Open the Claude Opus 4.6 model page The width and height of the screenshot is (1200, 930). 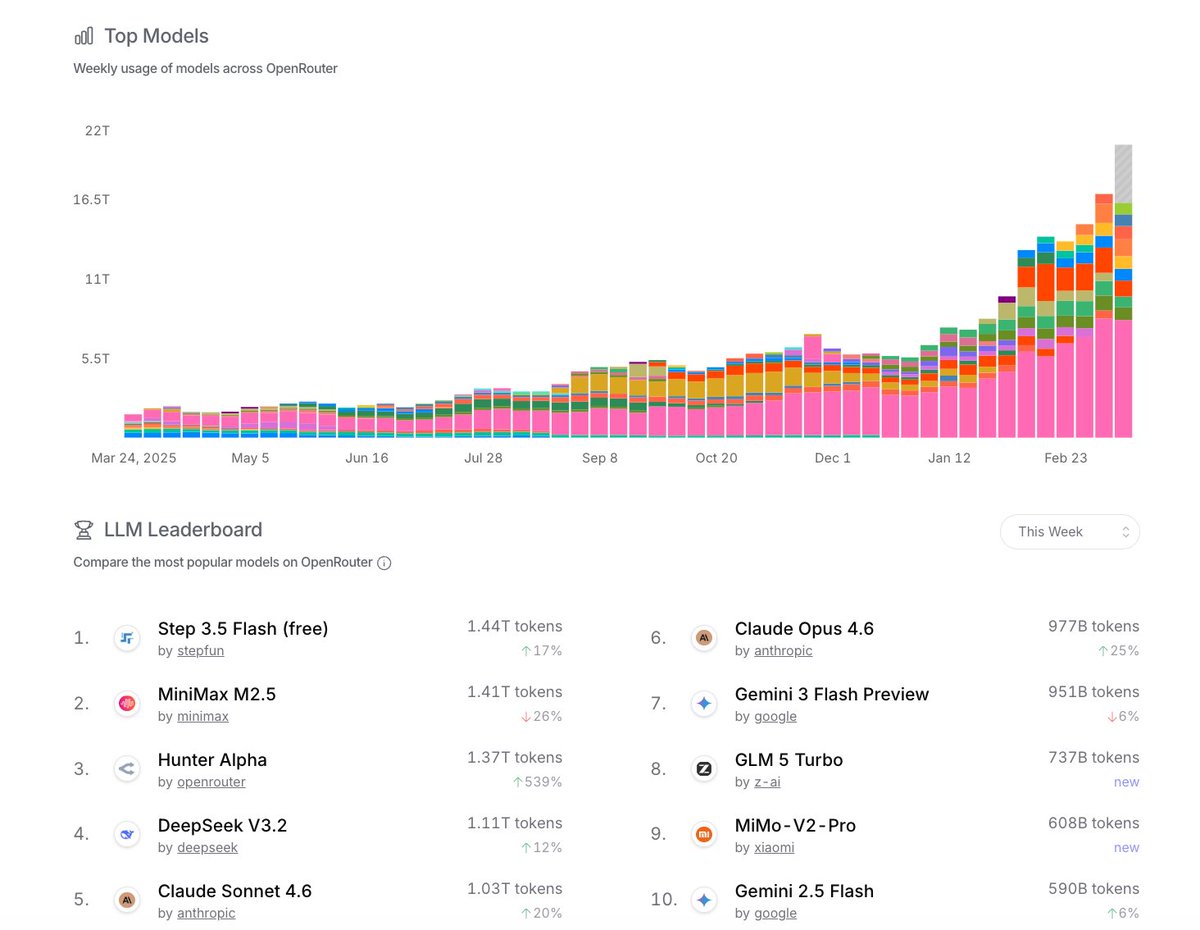804,629
